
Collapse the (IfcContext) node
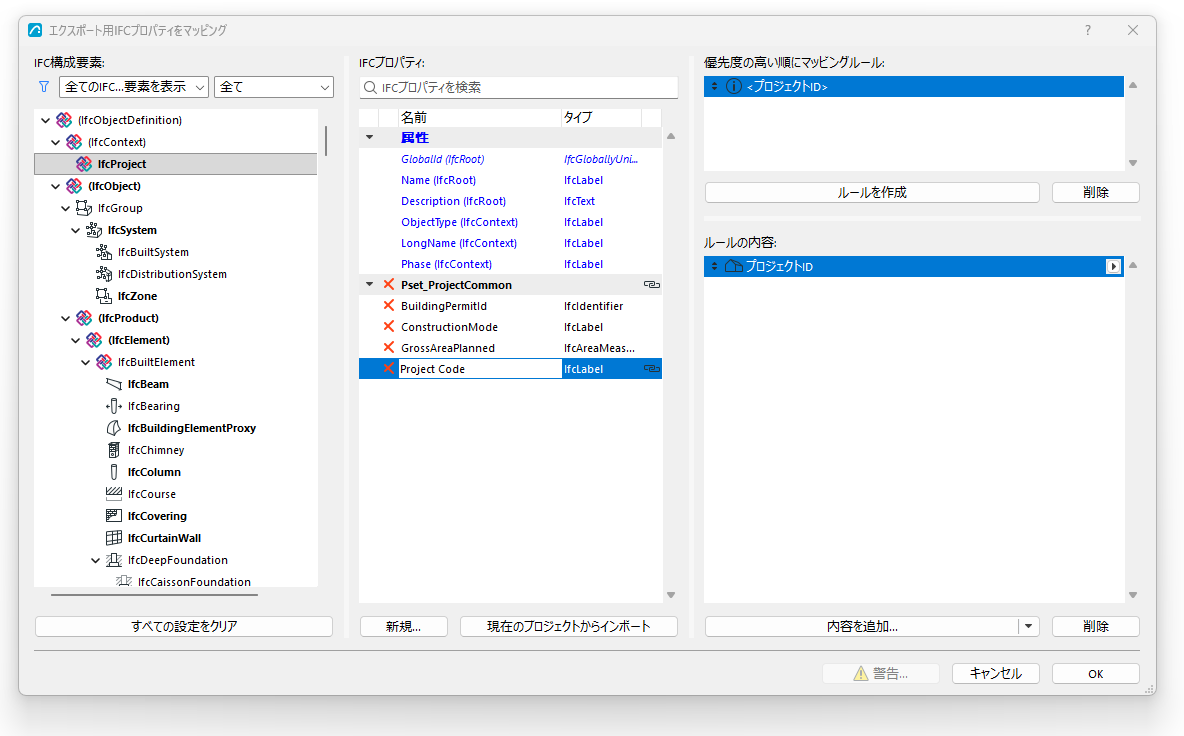pyautogui.click(x=55, y=142)
